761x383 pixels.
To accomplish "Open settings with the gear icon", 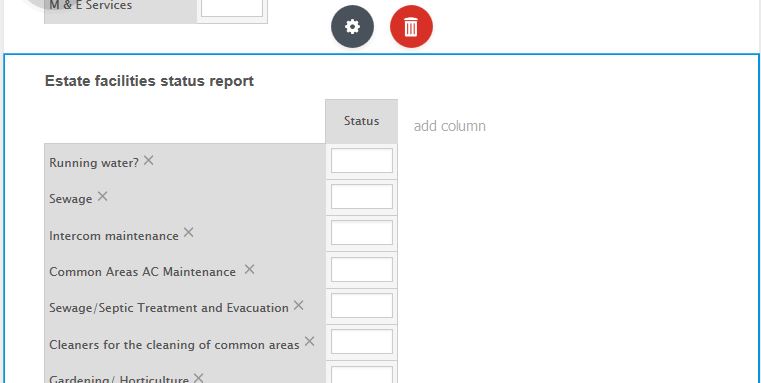I will 352,26.
